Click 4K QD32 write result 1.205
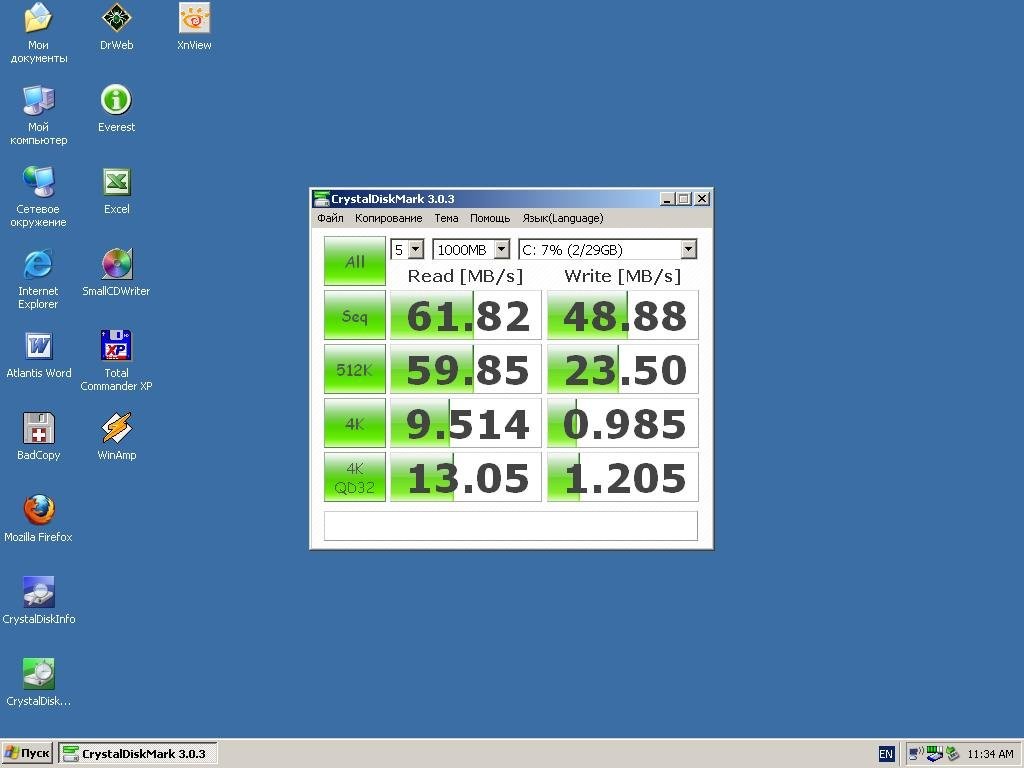 623,477
